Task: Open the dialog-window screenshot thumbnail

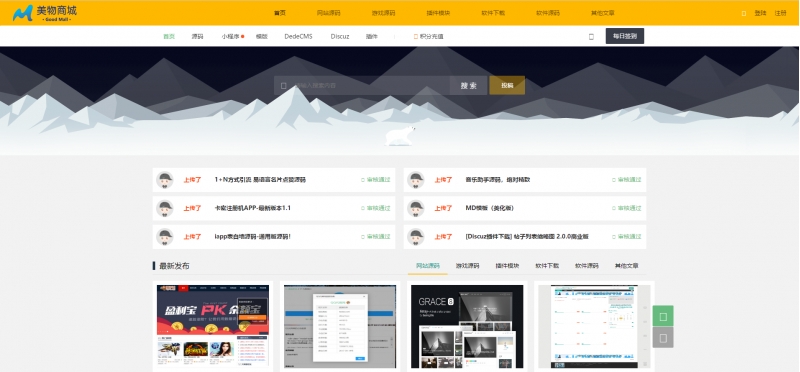Action: (x=340, y=327)
